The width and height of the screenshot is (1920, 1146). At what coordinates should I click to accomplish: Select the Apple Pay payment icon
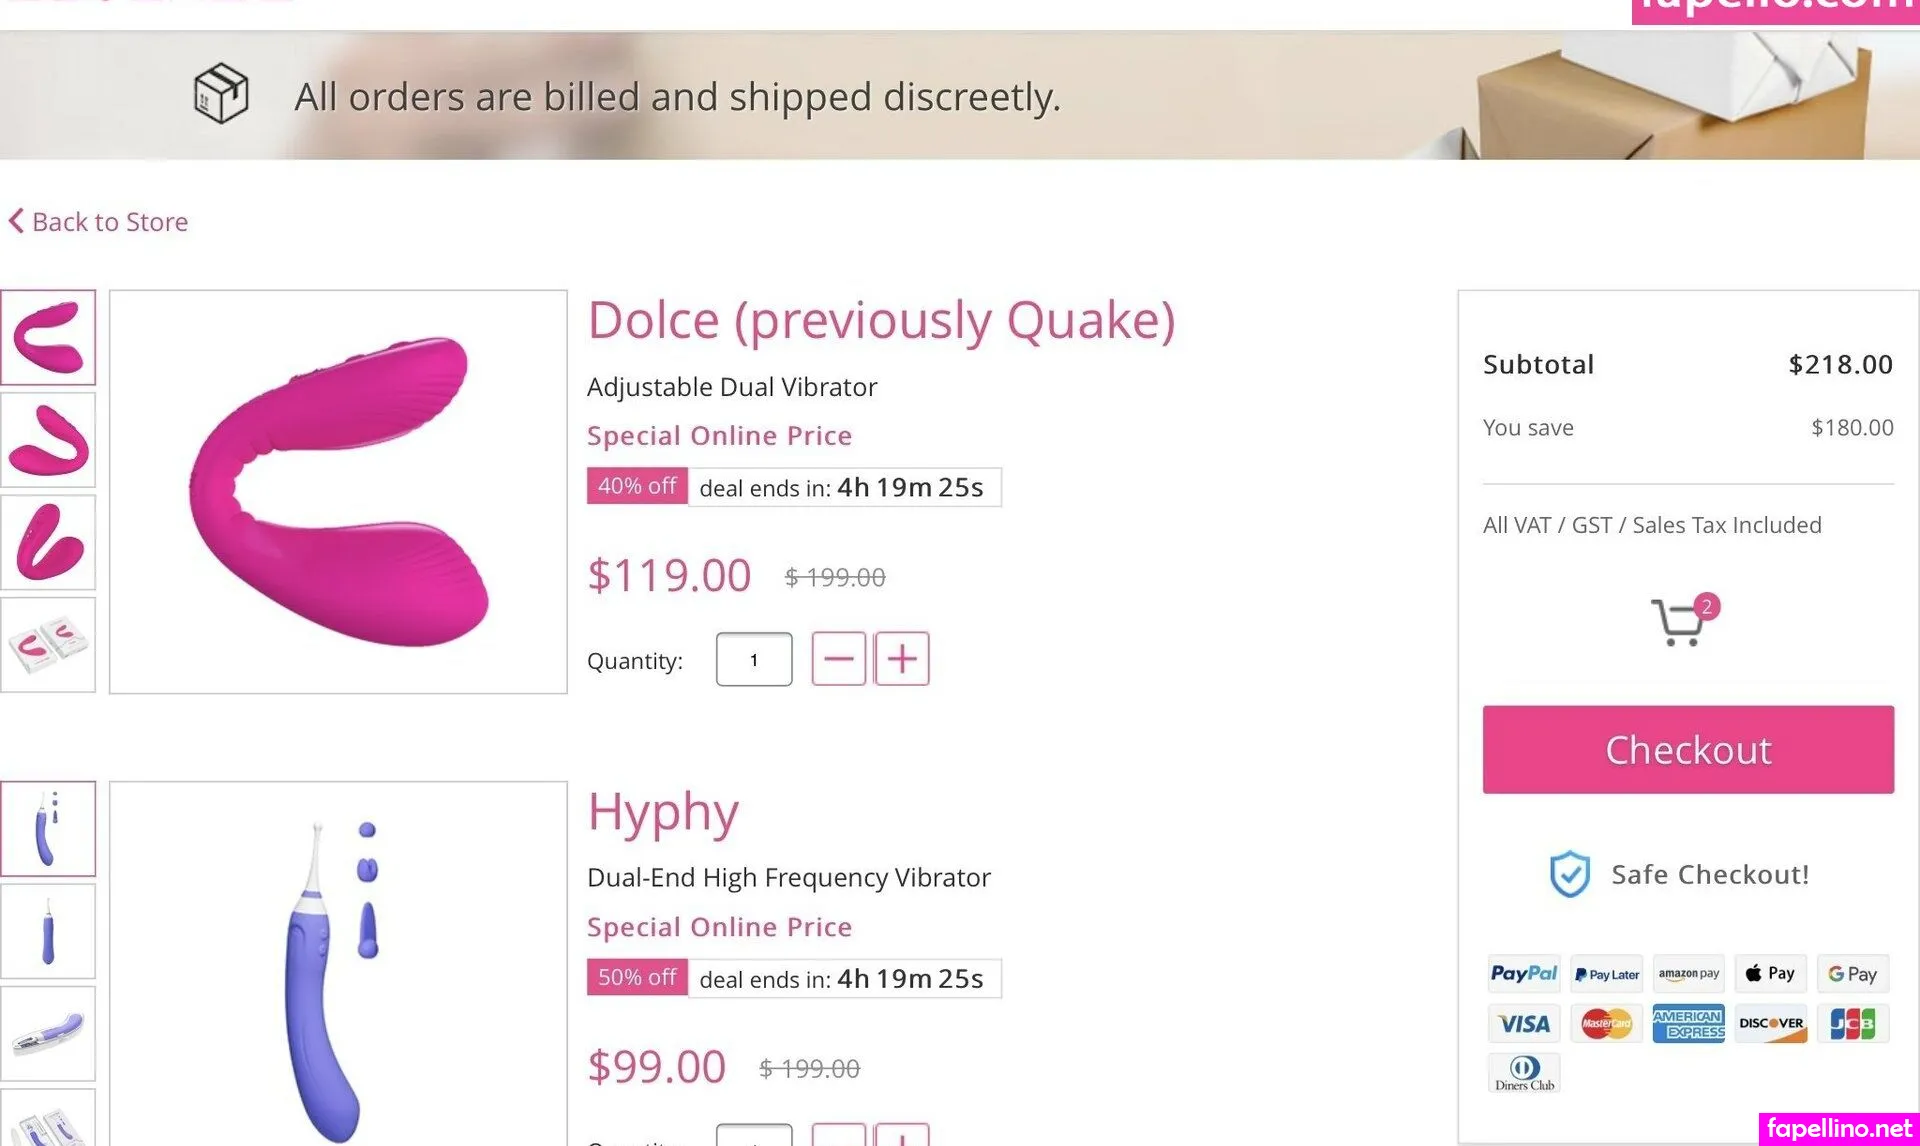pos(1770,973)
